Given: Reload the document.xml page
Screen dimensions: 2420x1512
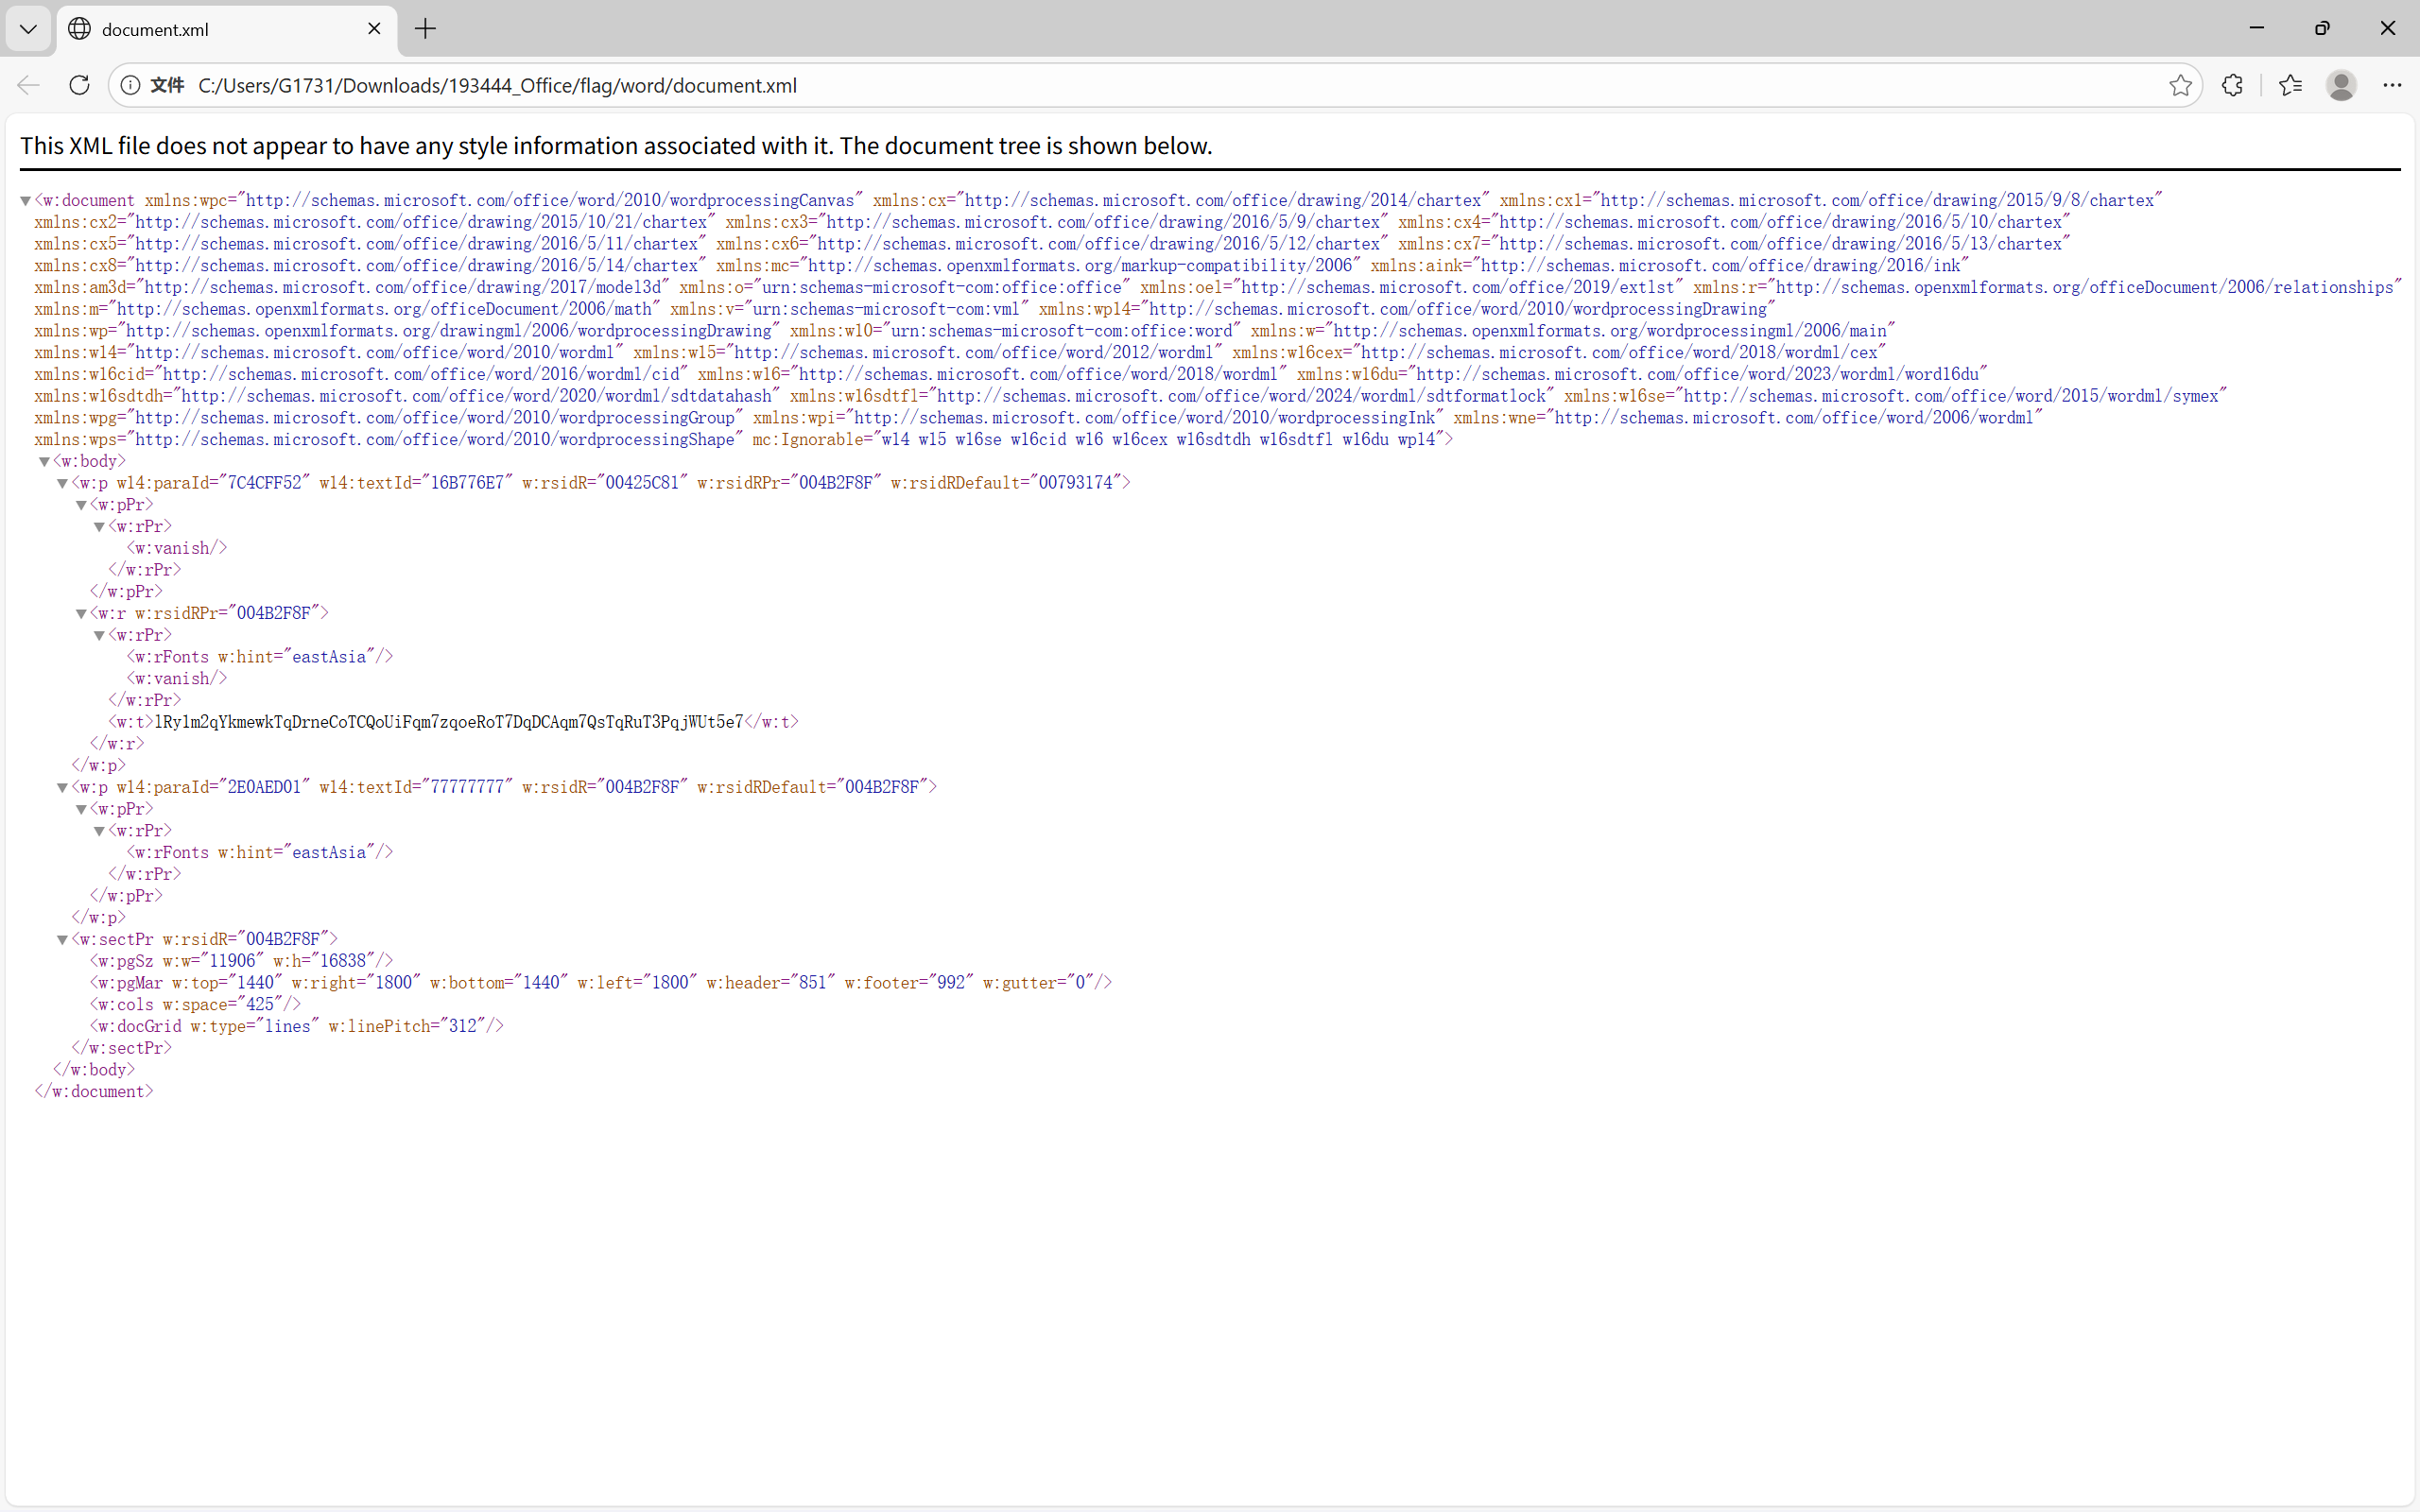Looking at the screenshot, I should pos(79,85).
